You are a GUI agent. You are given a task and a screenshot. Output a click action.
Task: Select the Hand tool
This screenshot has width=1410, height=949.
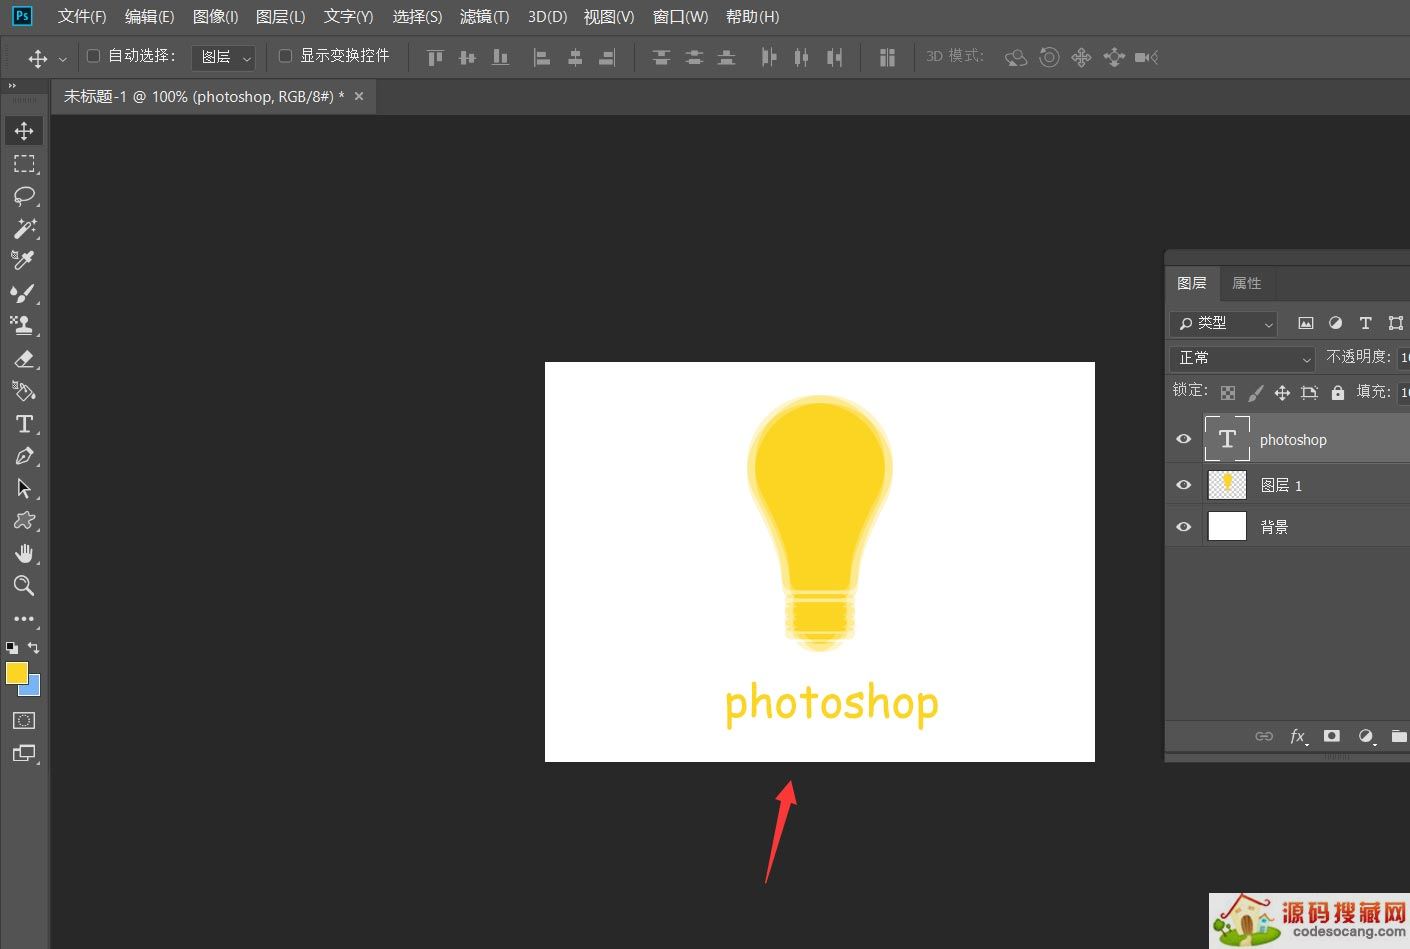24,554
